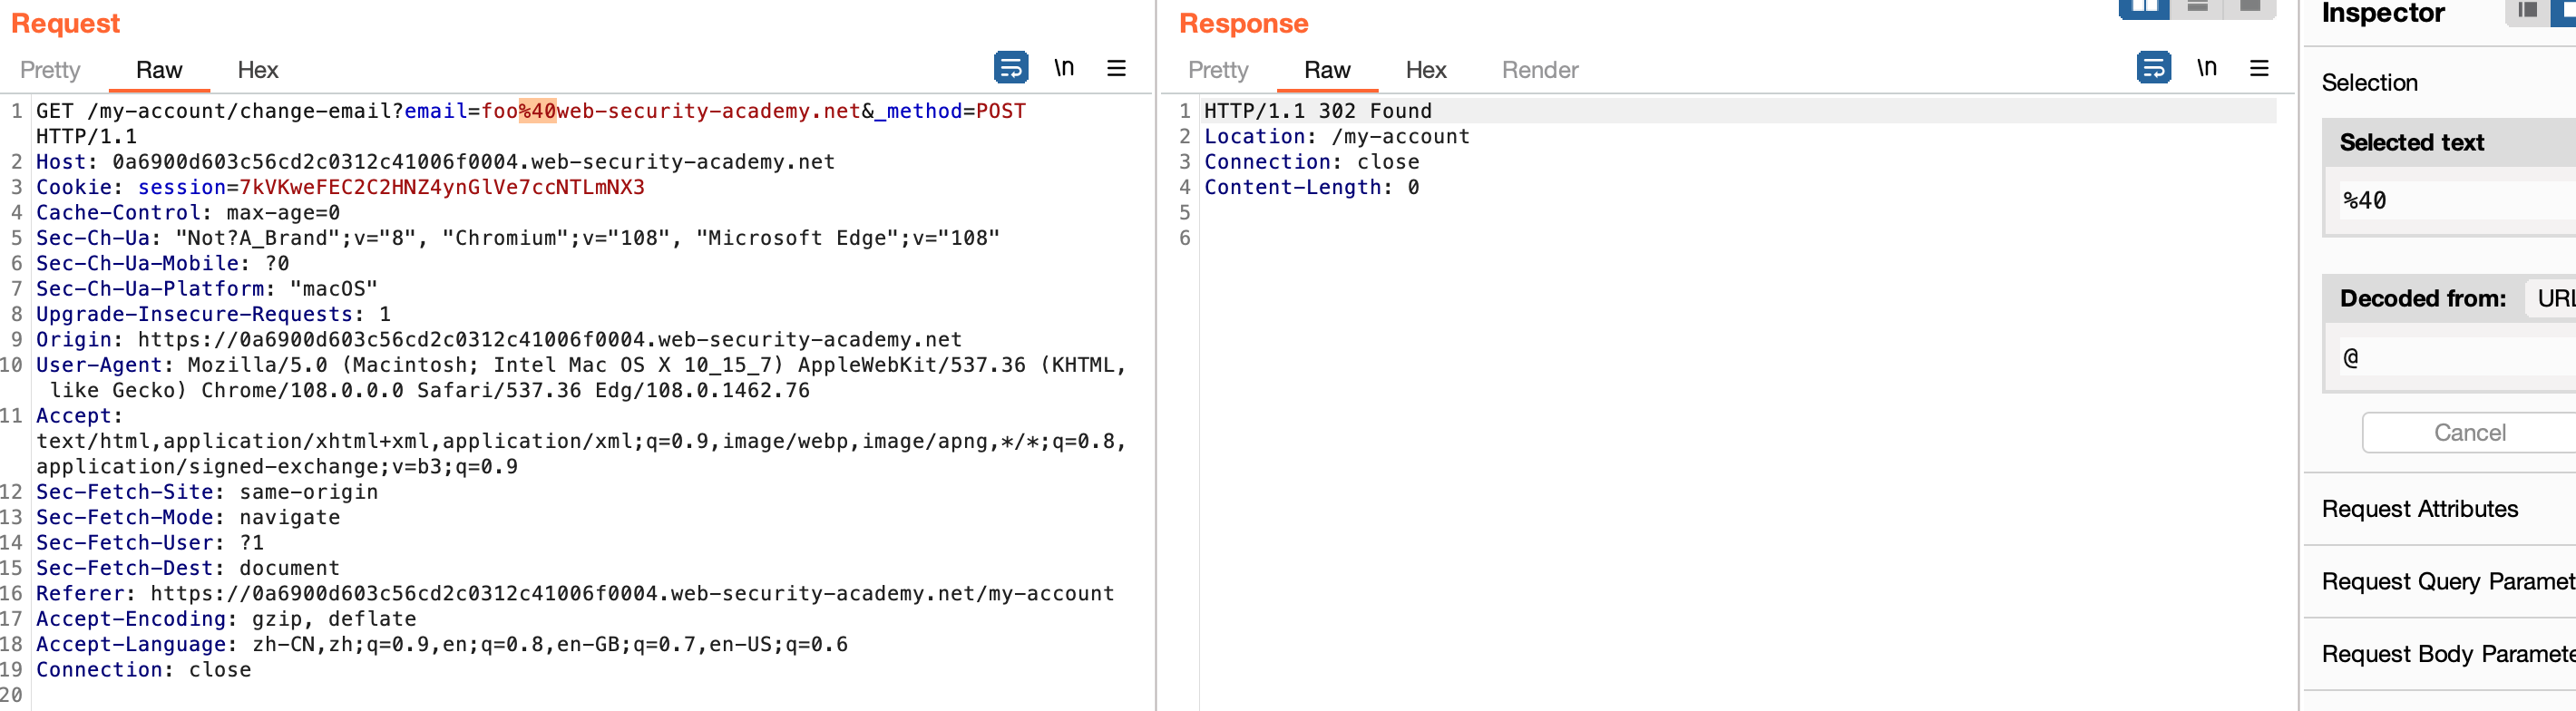Image resolution: width=2576 pixels, height=711 pixels.
Task: Switch the Request view to Raw
Action: (159, 70)
